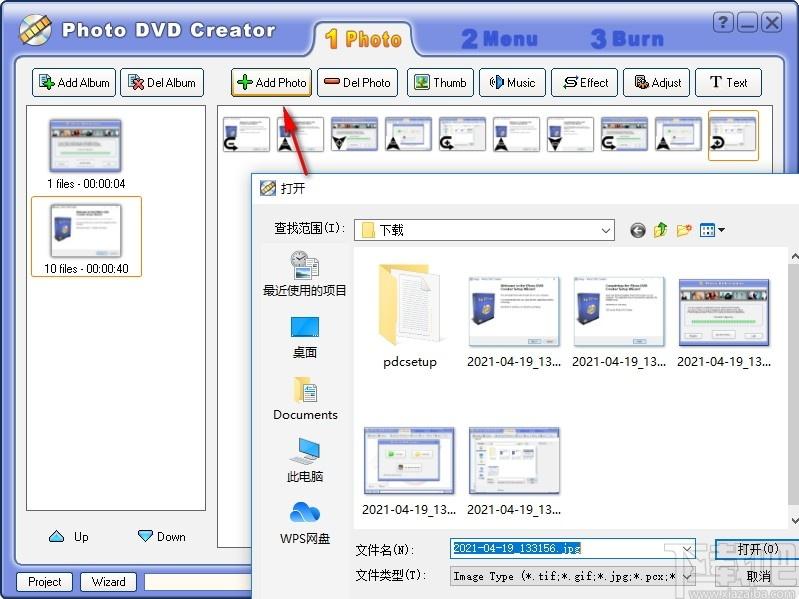The image size is (799, 599).
Task: Click the Photo DVD Creator film reel logo
Action: point(35,30)
